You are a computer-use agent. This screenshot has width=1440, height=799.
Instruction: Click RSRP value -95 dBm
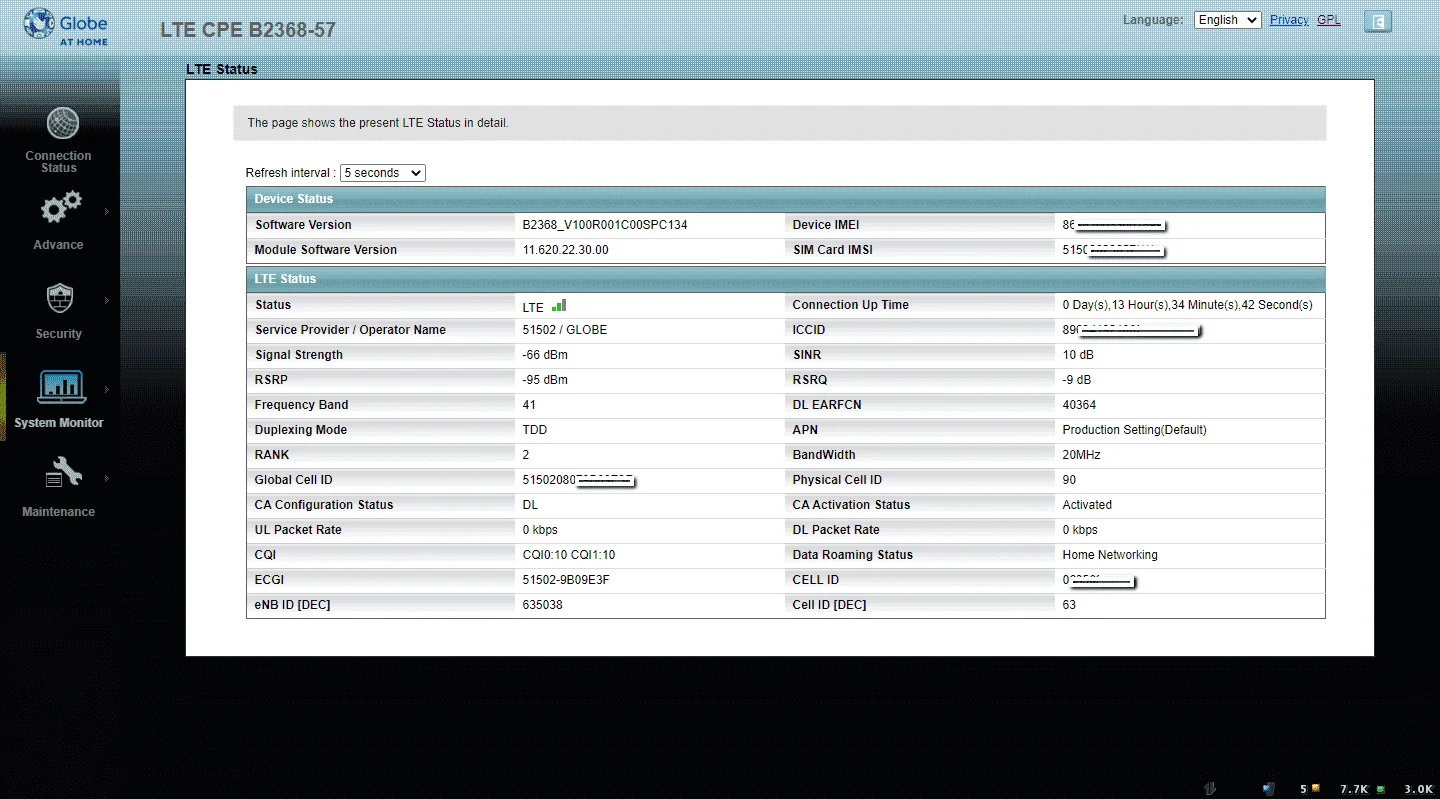[x=545, y=380]
